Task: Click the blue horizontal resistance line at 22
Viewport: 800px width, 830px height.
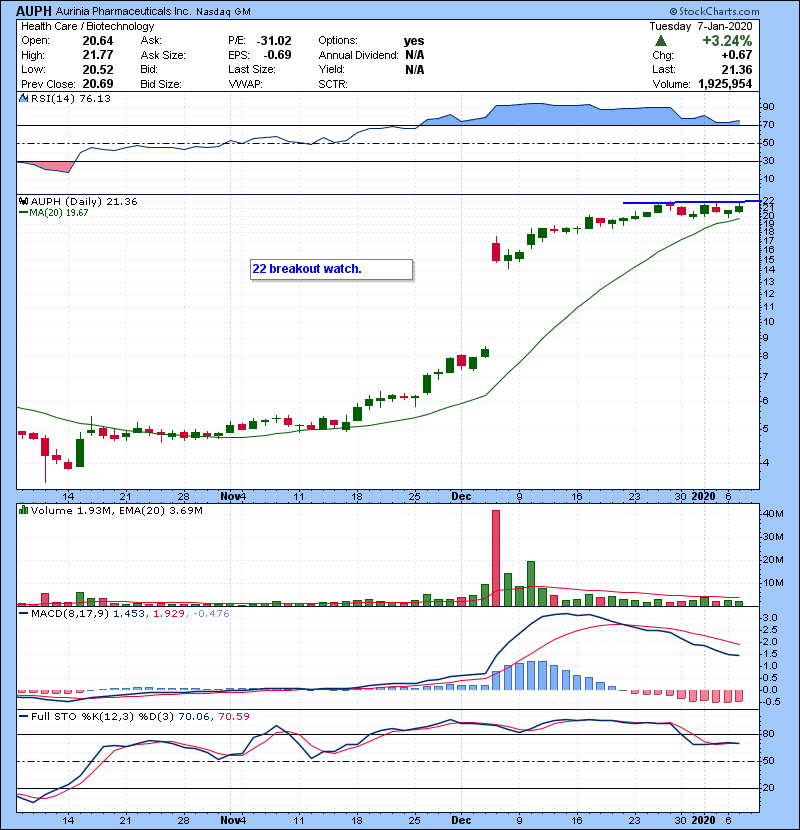Action: point(691,202)
